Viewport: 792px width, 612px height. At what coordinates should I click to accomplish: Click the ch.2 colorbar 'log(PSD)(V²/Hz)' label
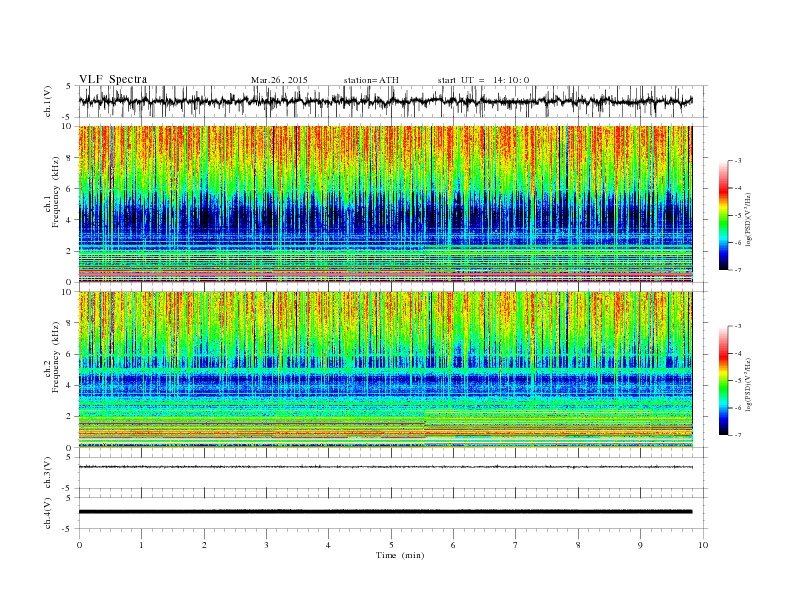pos(748,384)
